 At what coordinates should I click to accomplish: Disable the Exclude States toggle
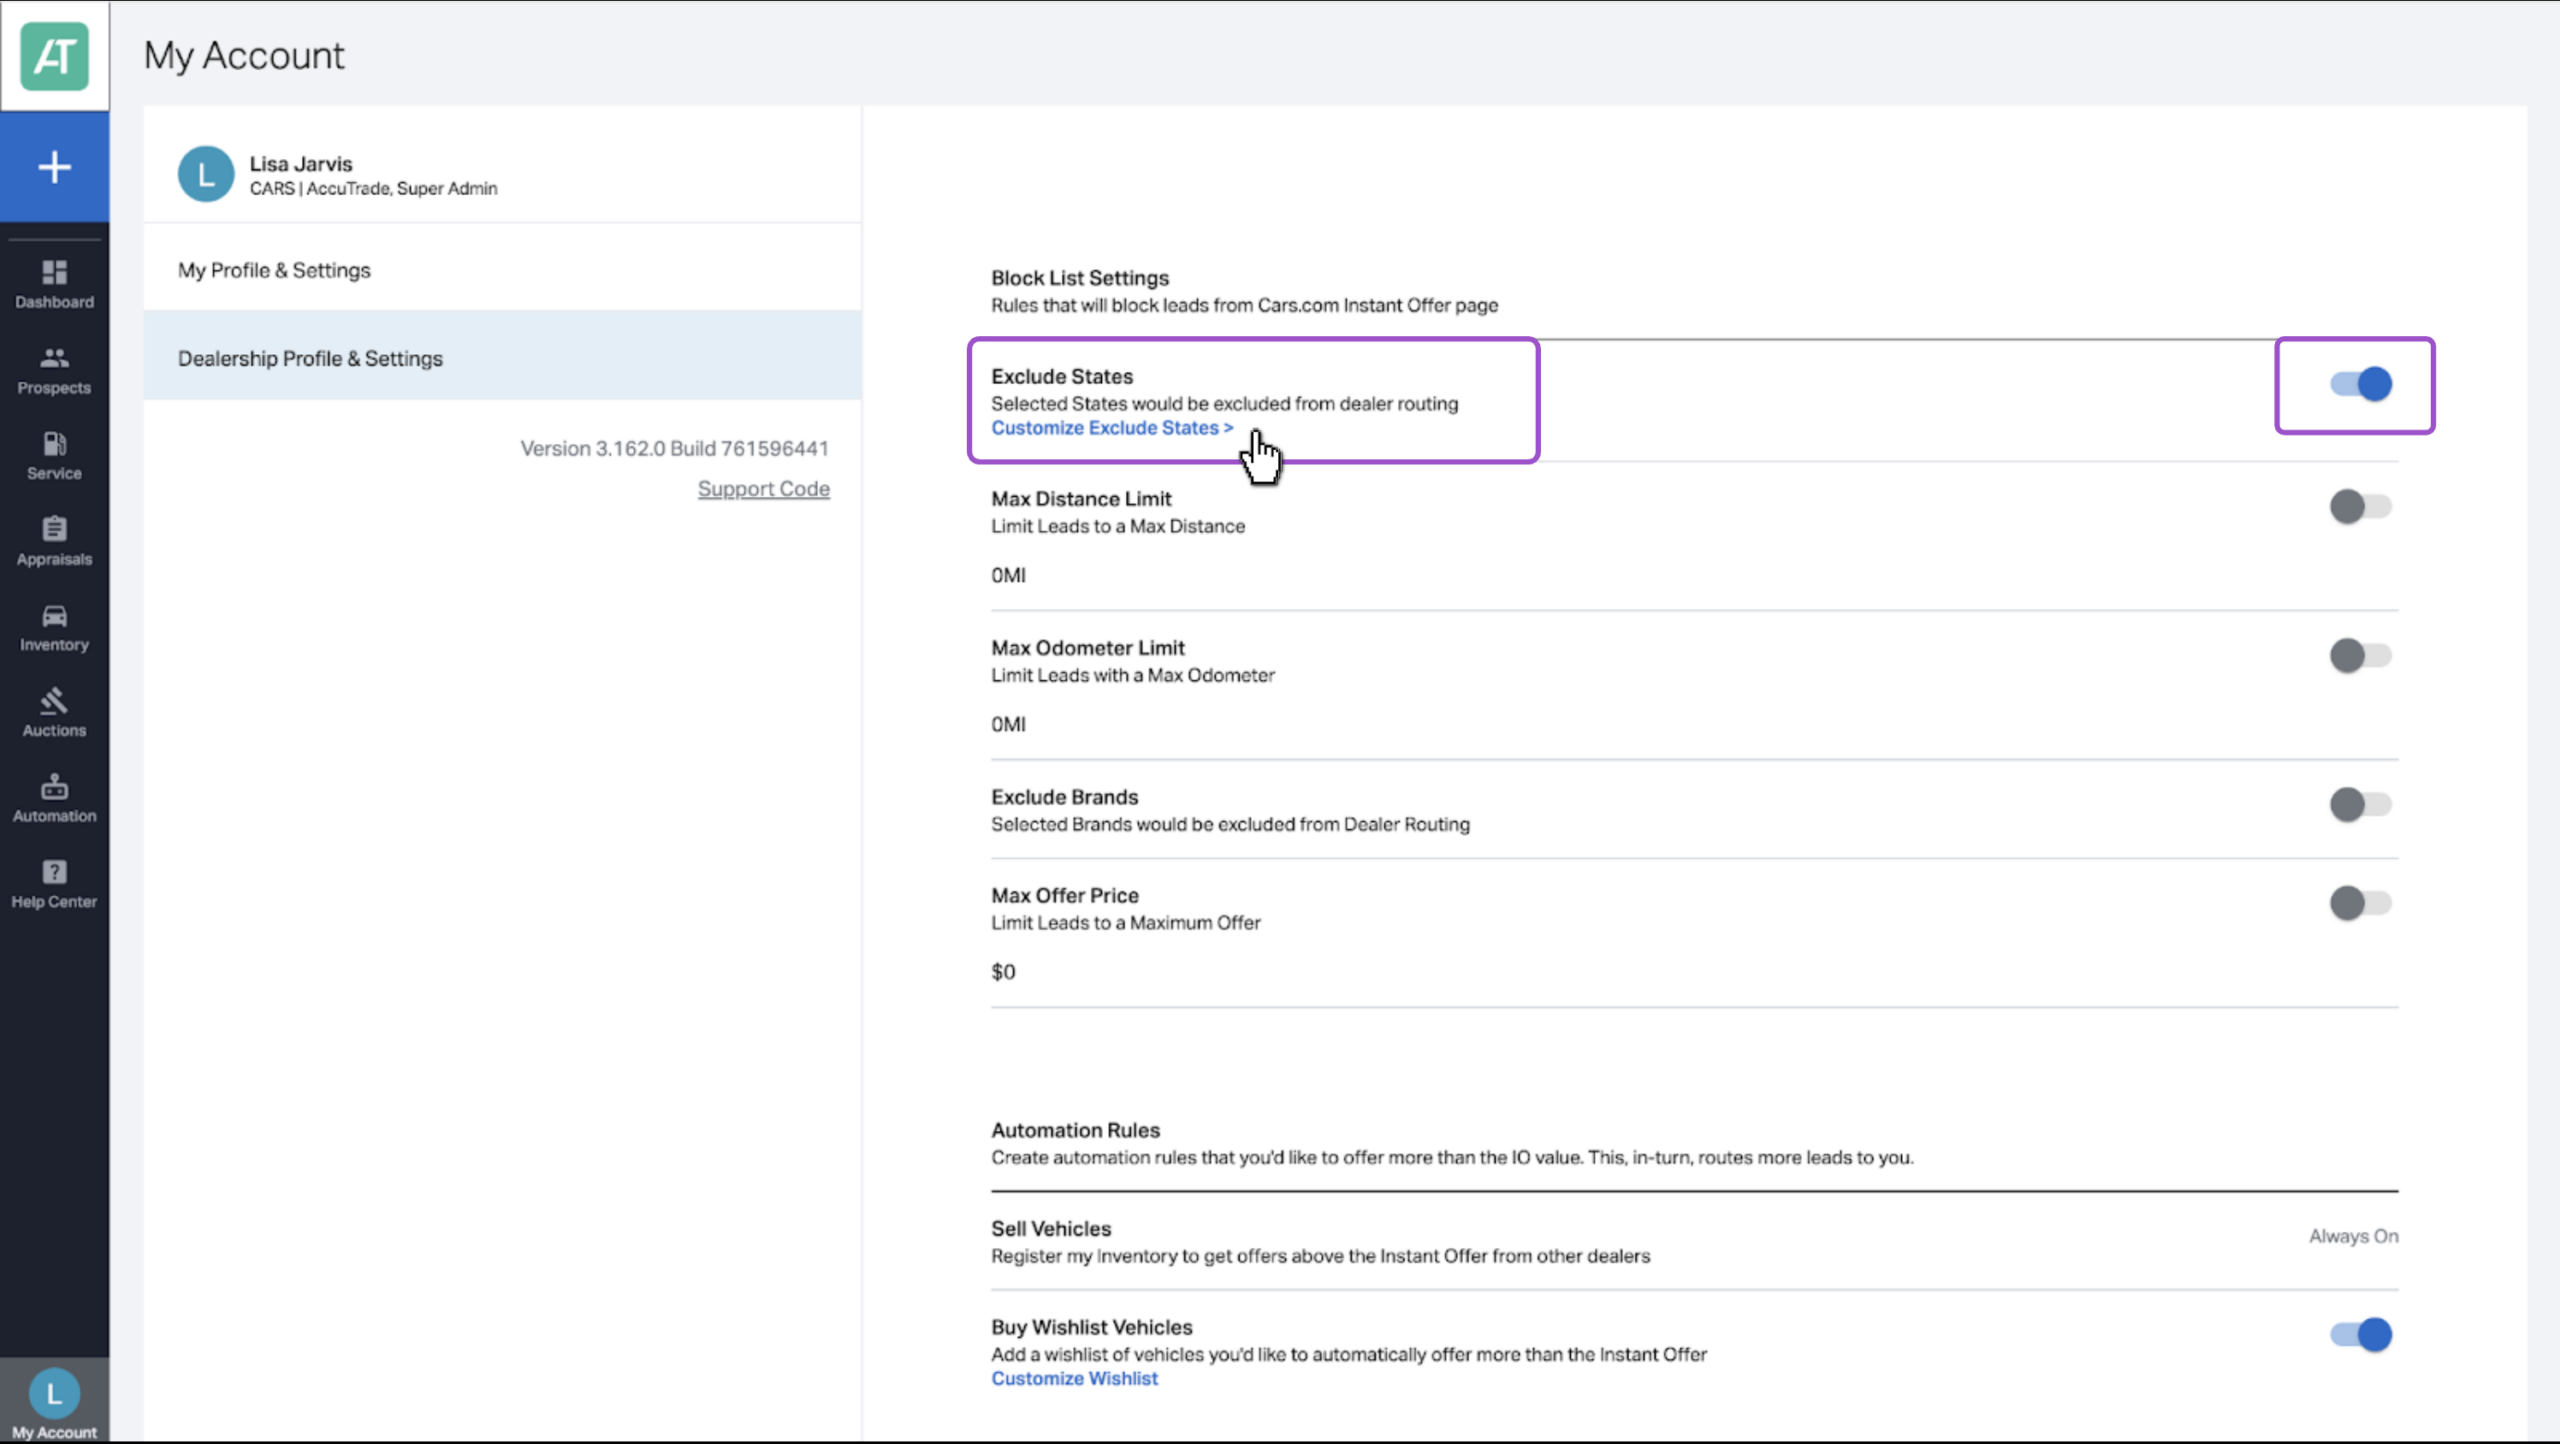pos(2361,384)
